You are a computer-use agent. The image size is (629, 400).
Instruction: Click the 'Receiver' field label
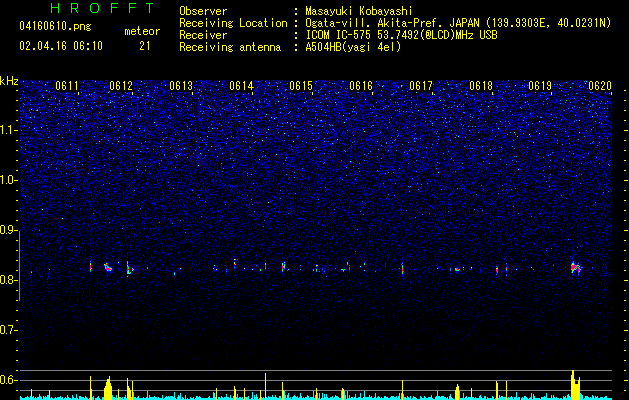203,35
